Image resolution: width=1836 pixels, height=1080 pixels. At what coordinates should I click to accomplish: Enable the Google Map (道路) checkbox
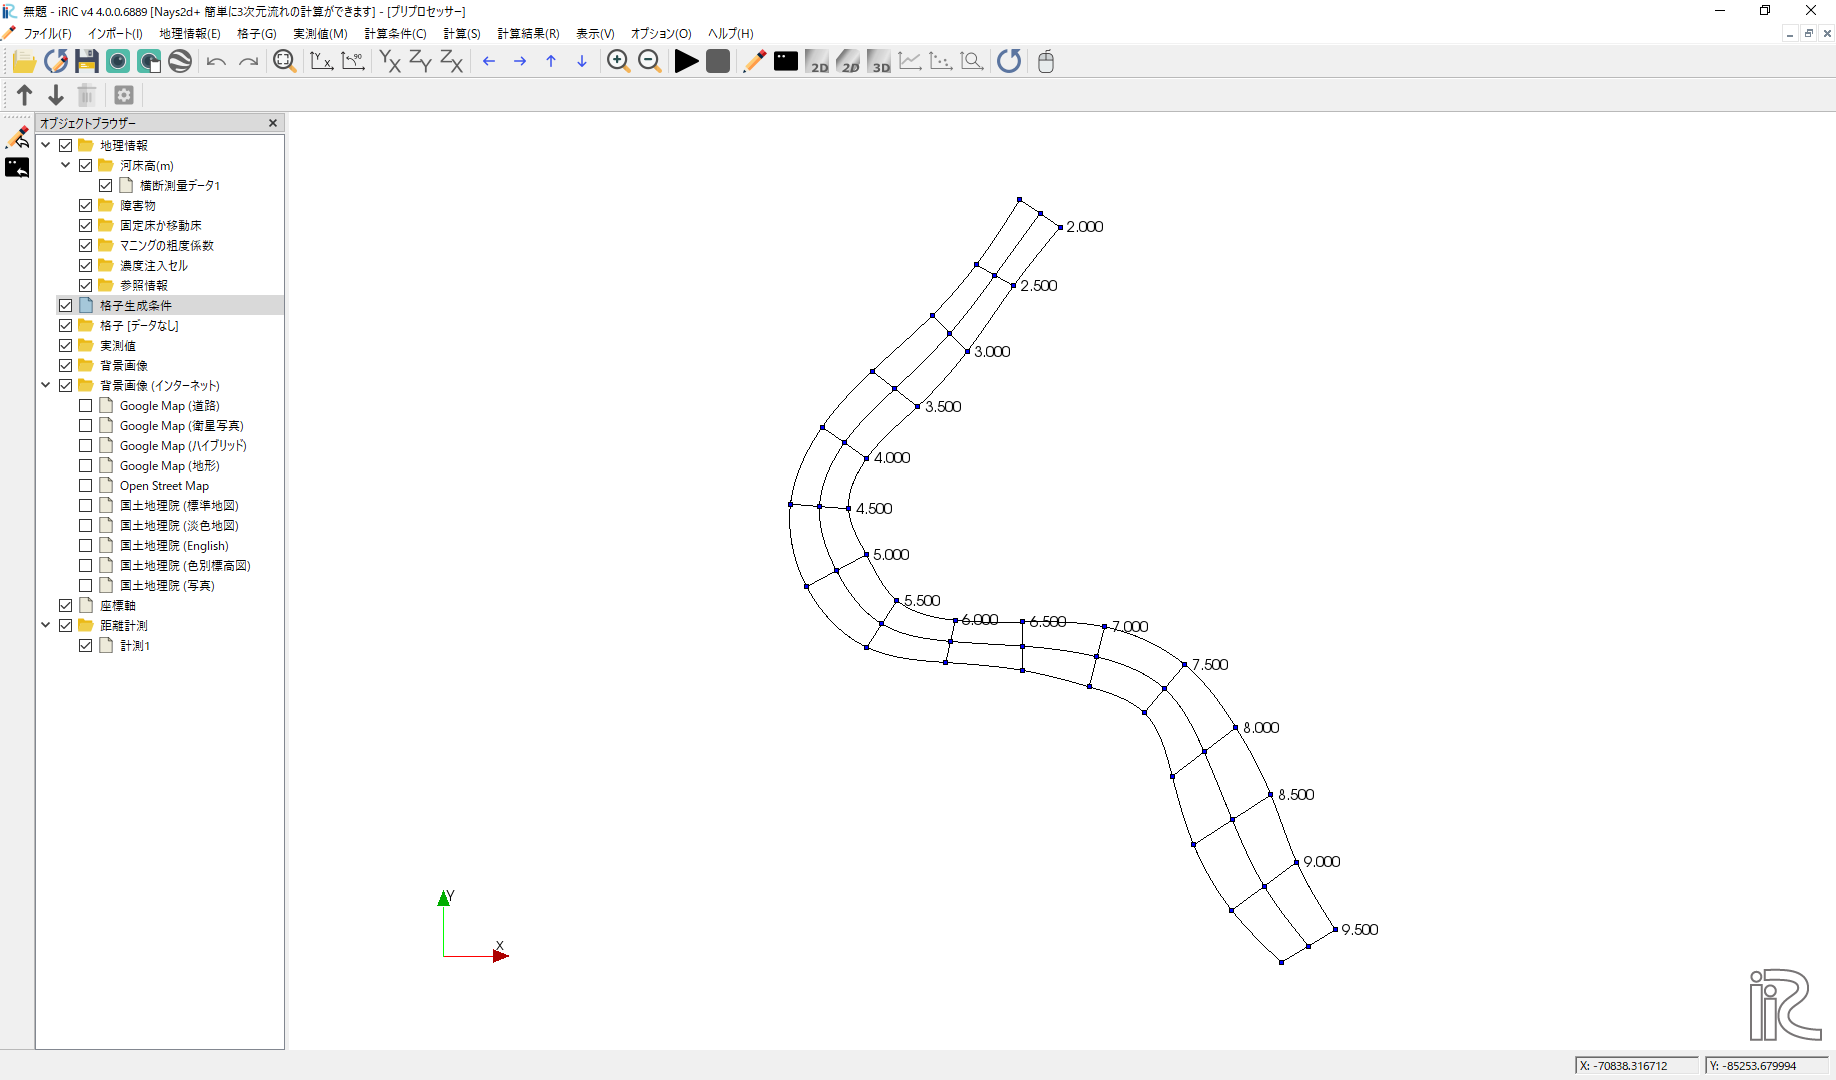[x=86, y=405]
